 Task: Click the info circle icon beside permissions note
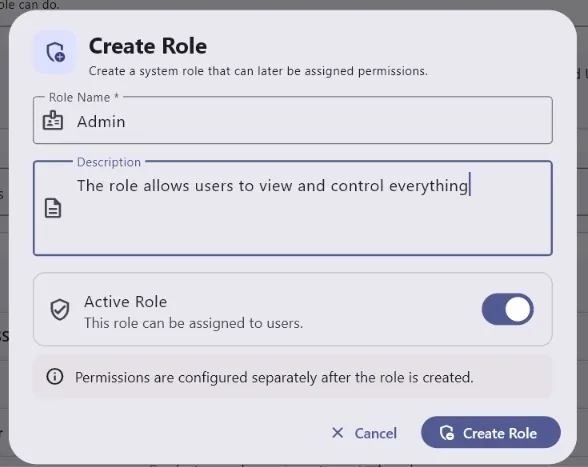55,377
